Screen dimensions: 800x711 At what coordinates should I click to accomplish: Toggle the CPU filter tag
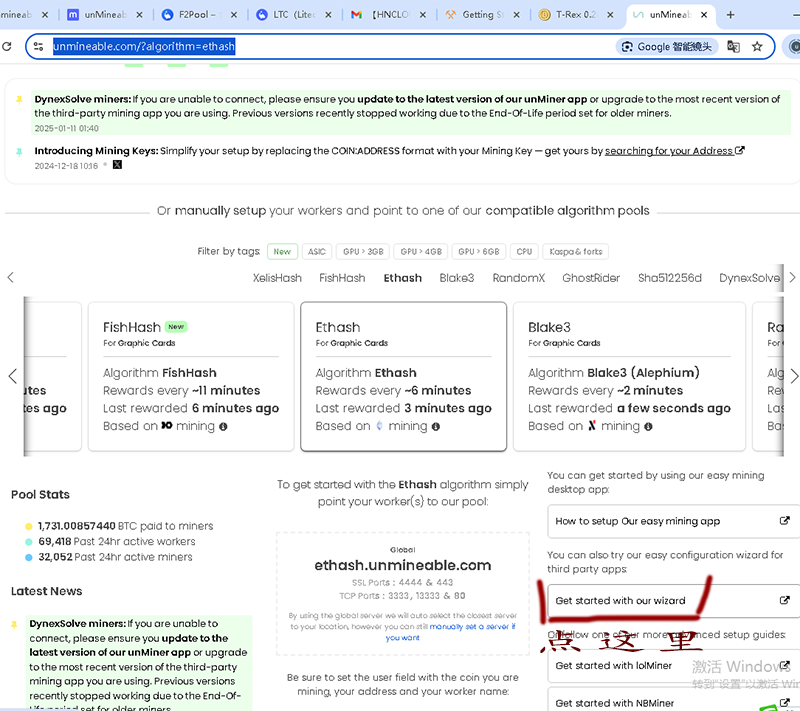(524, 252)
